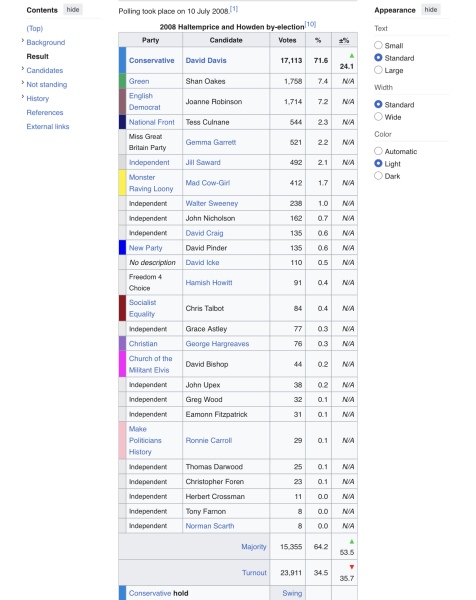476x600 pixels.
Task: Open Hamish Howitt candidate link
Action: (x=209, y=282)
